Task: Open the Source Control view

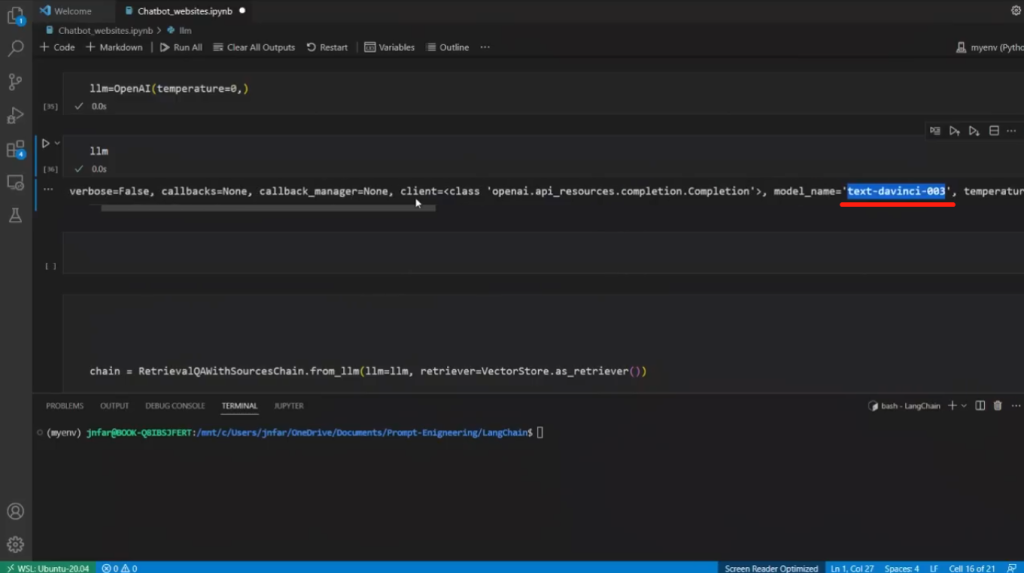Action: (15, 82)
